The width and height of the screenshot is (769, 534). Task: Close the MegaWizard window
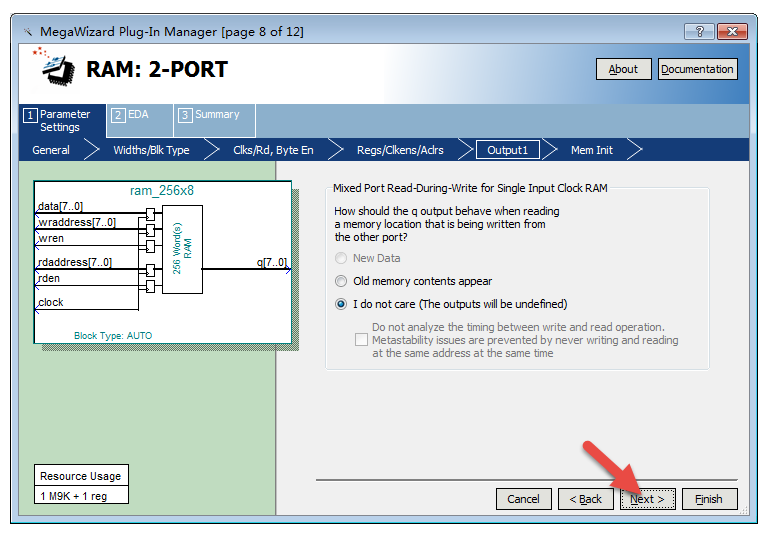pos(732,32)
